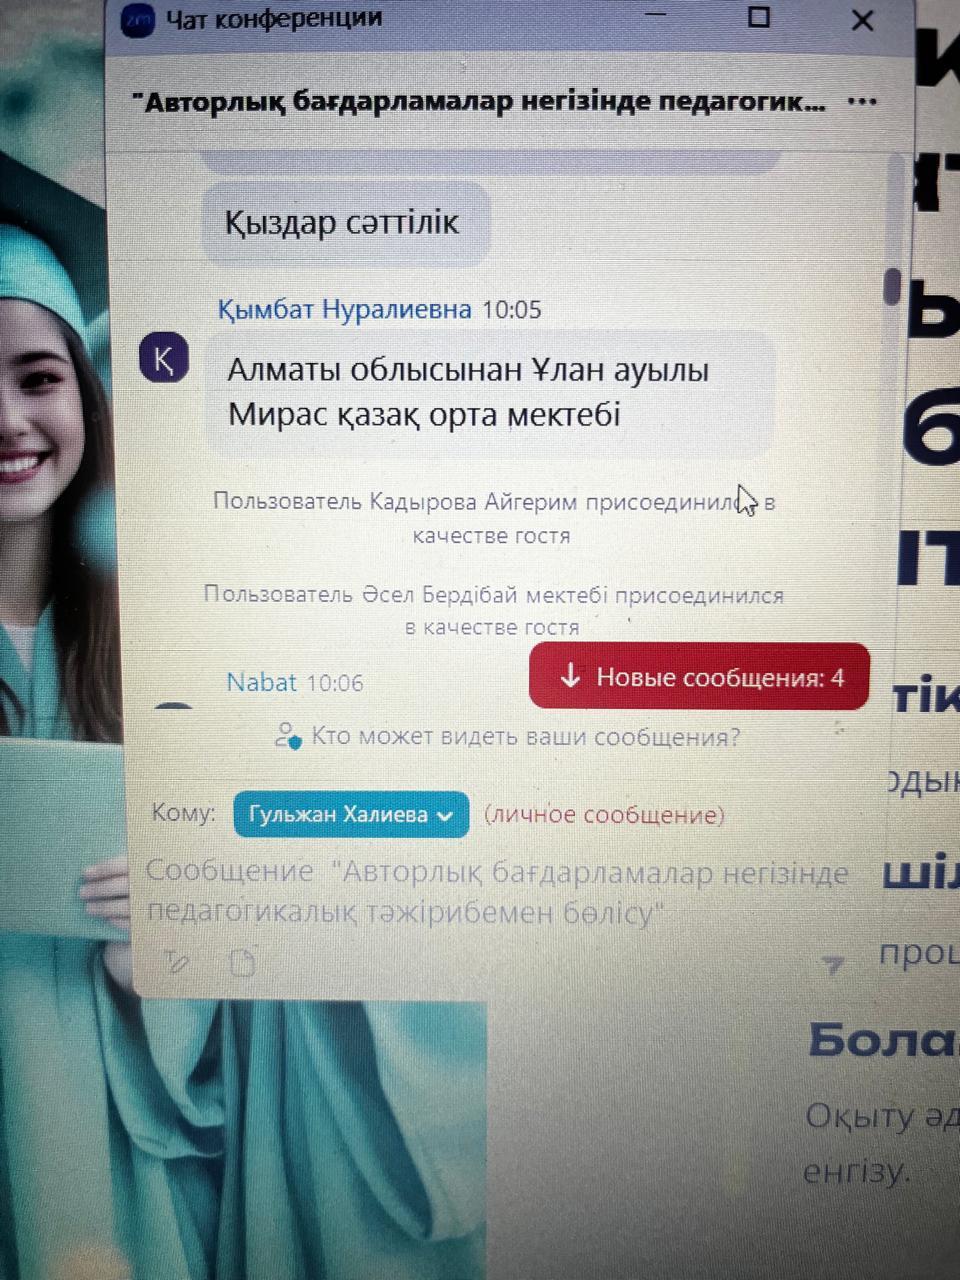Click the purple K avatar

pos(164,358)
